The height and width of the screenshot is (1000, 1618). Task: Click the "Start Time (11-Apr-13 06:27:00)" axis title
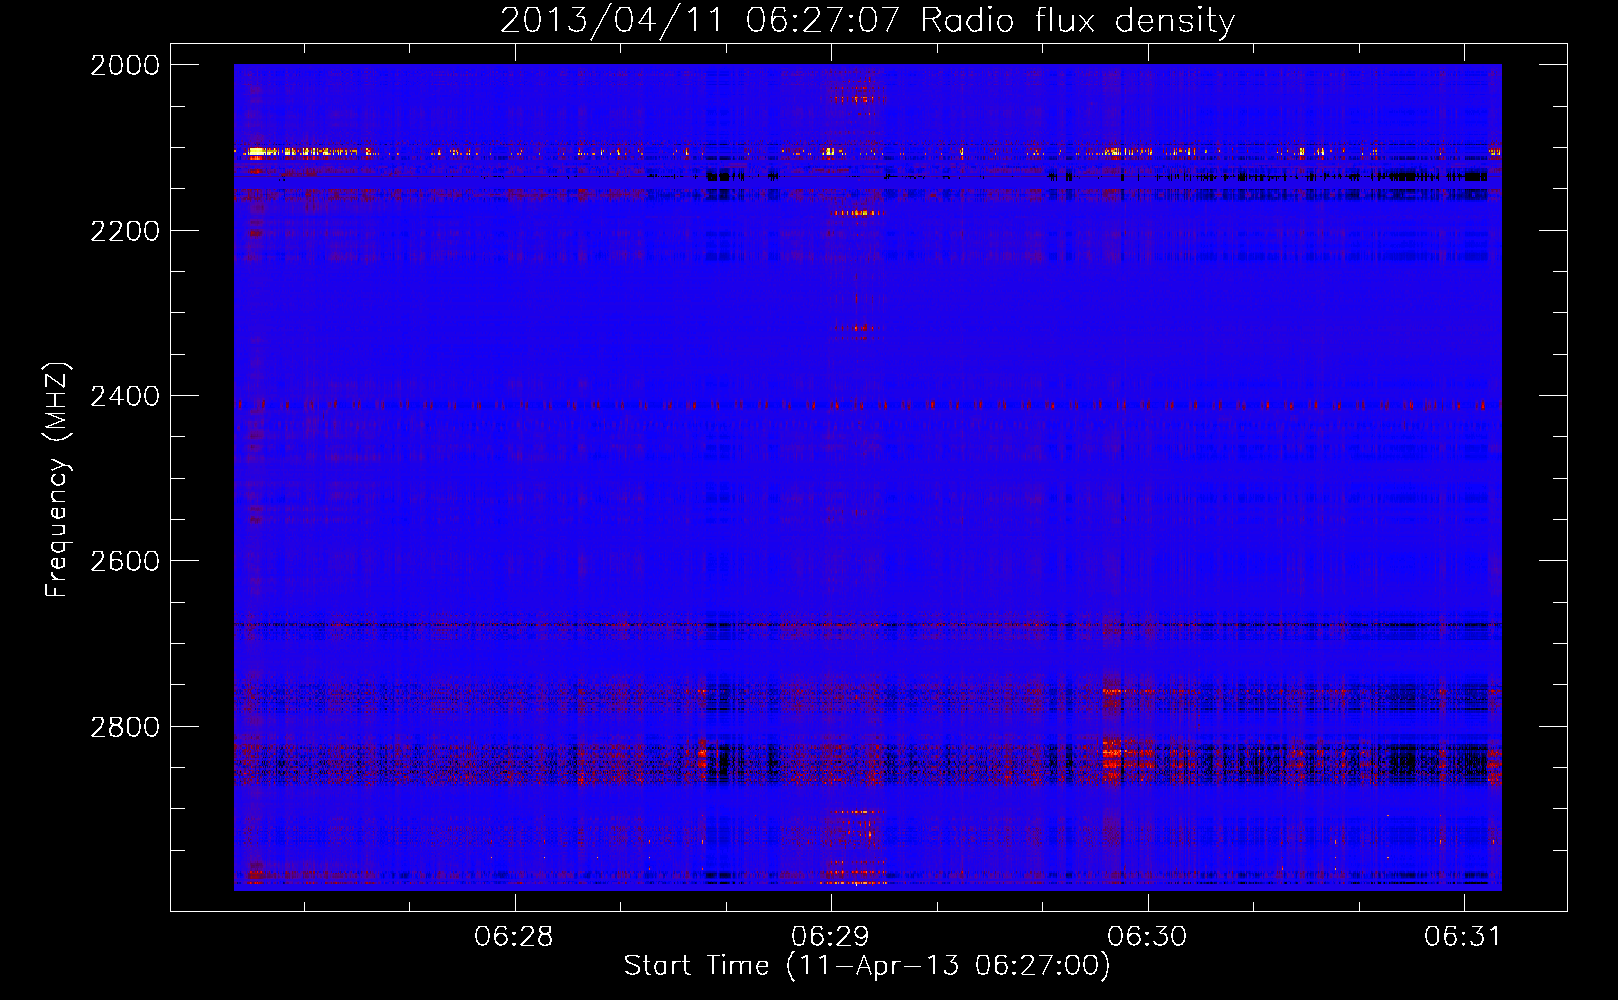[x=867, y=966]
